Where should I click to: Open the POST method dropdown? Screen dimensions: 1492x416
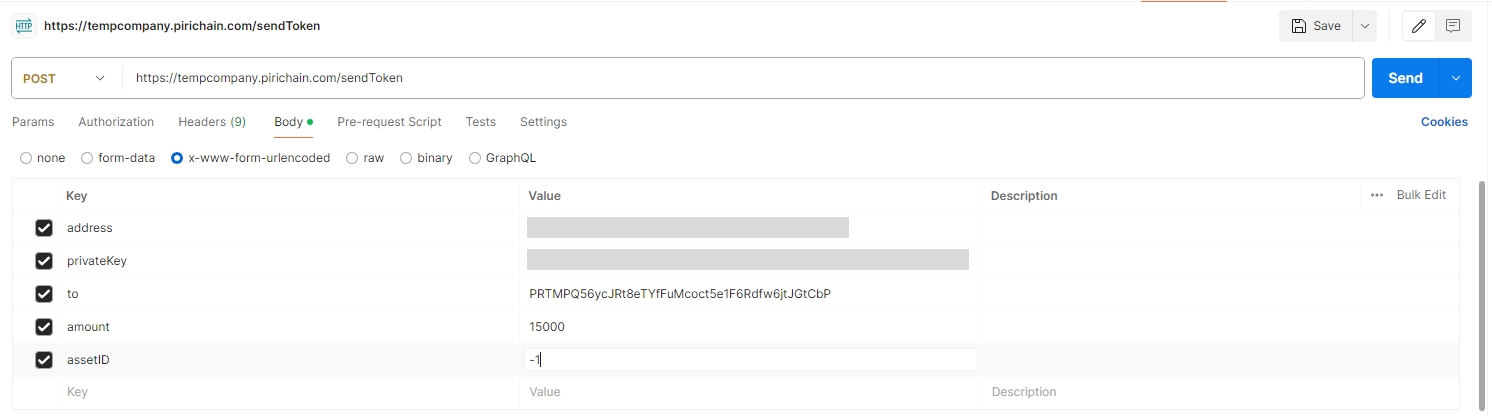64,78
